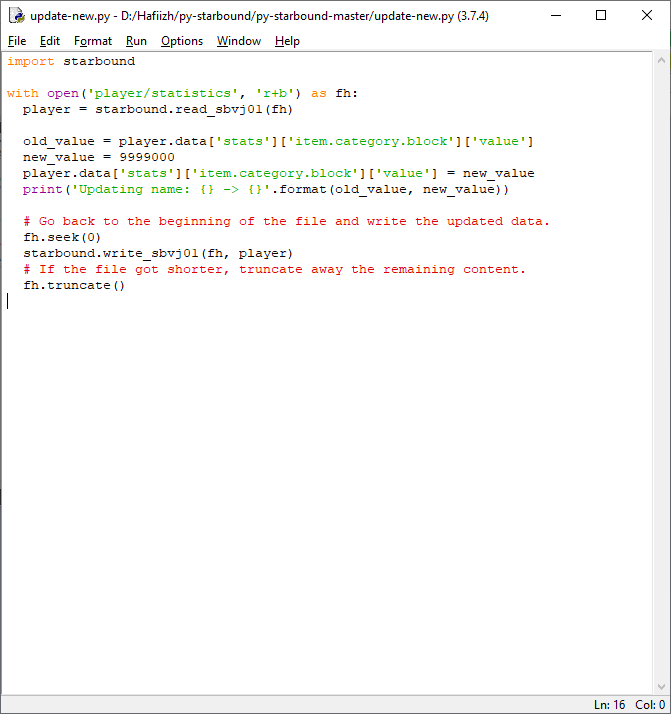Click the IDLE Python file icon in title bar
Screen dimensions: 671x714
coord(17,15)
